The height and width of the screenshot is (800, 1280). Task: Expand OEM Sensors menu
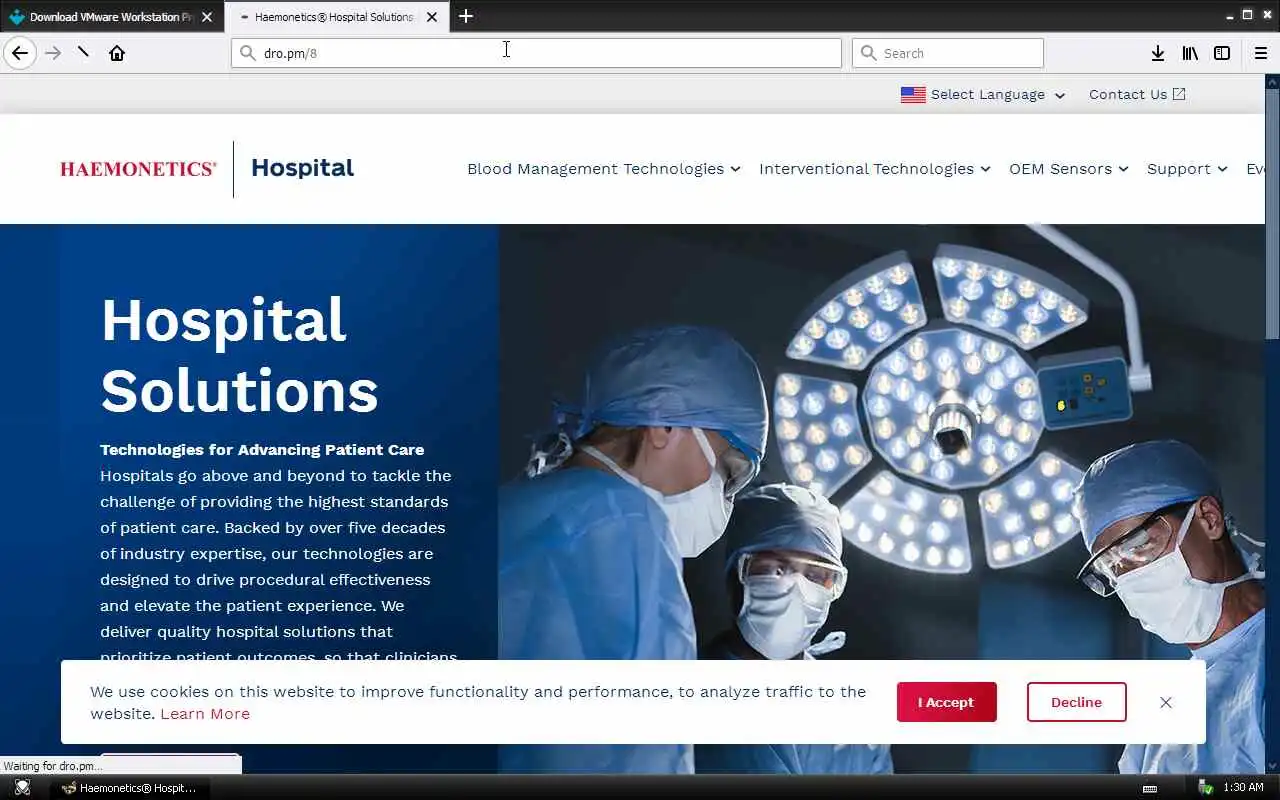[1069, 169]
